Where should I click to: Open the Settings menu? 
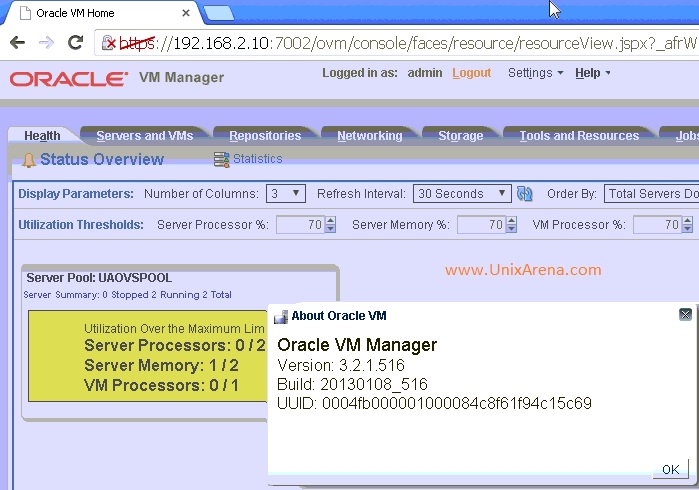pyautogui.click(x=535, y=73)
